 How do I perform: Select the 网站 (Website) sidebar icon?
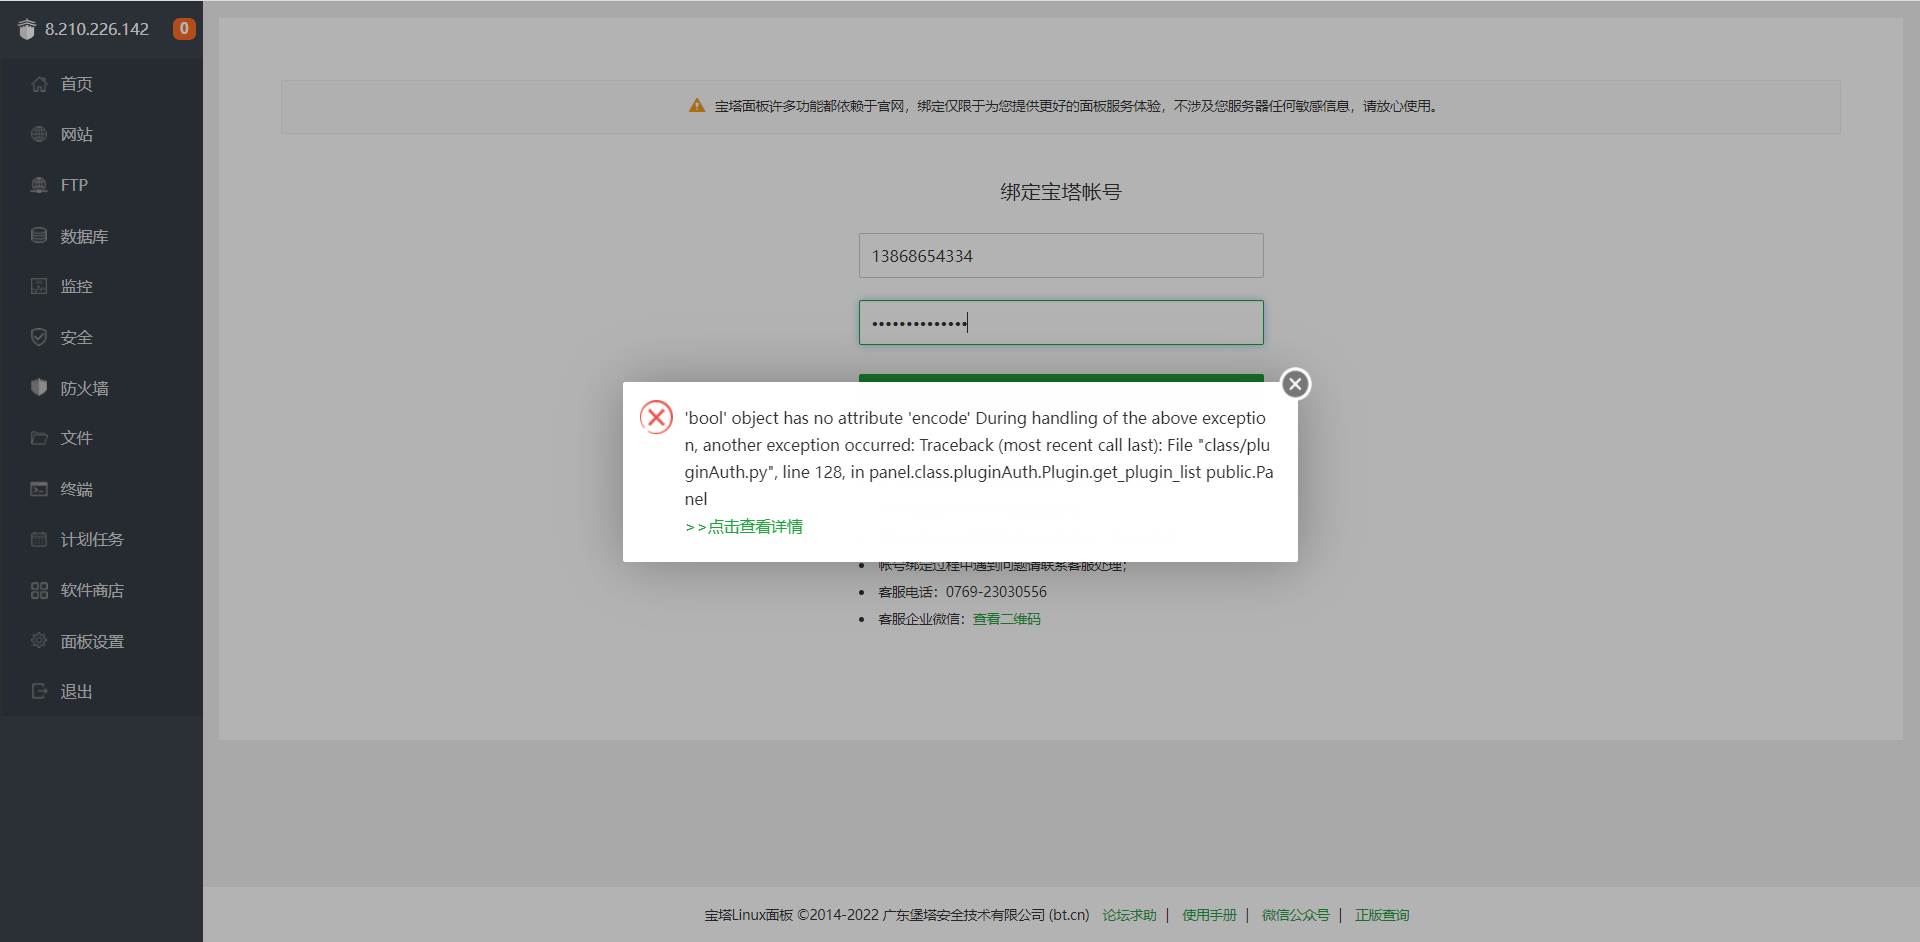pos(39,134)
